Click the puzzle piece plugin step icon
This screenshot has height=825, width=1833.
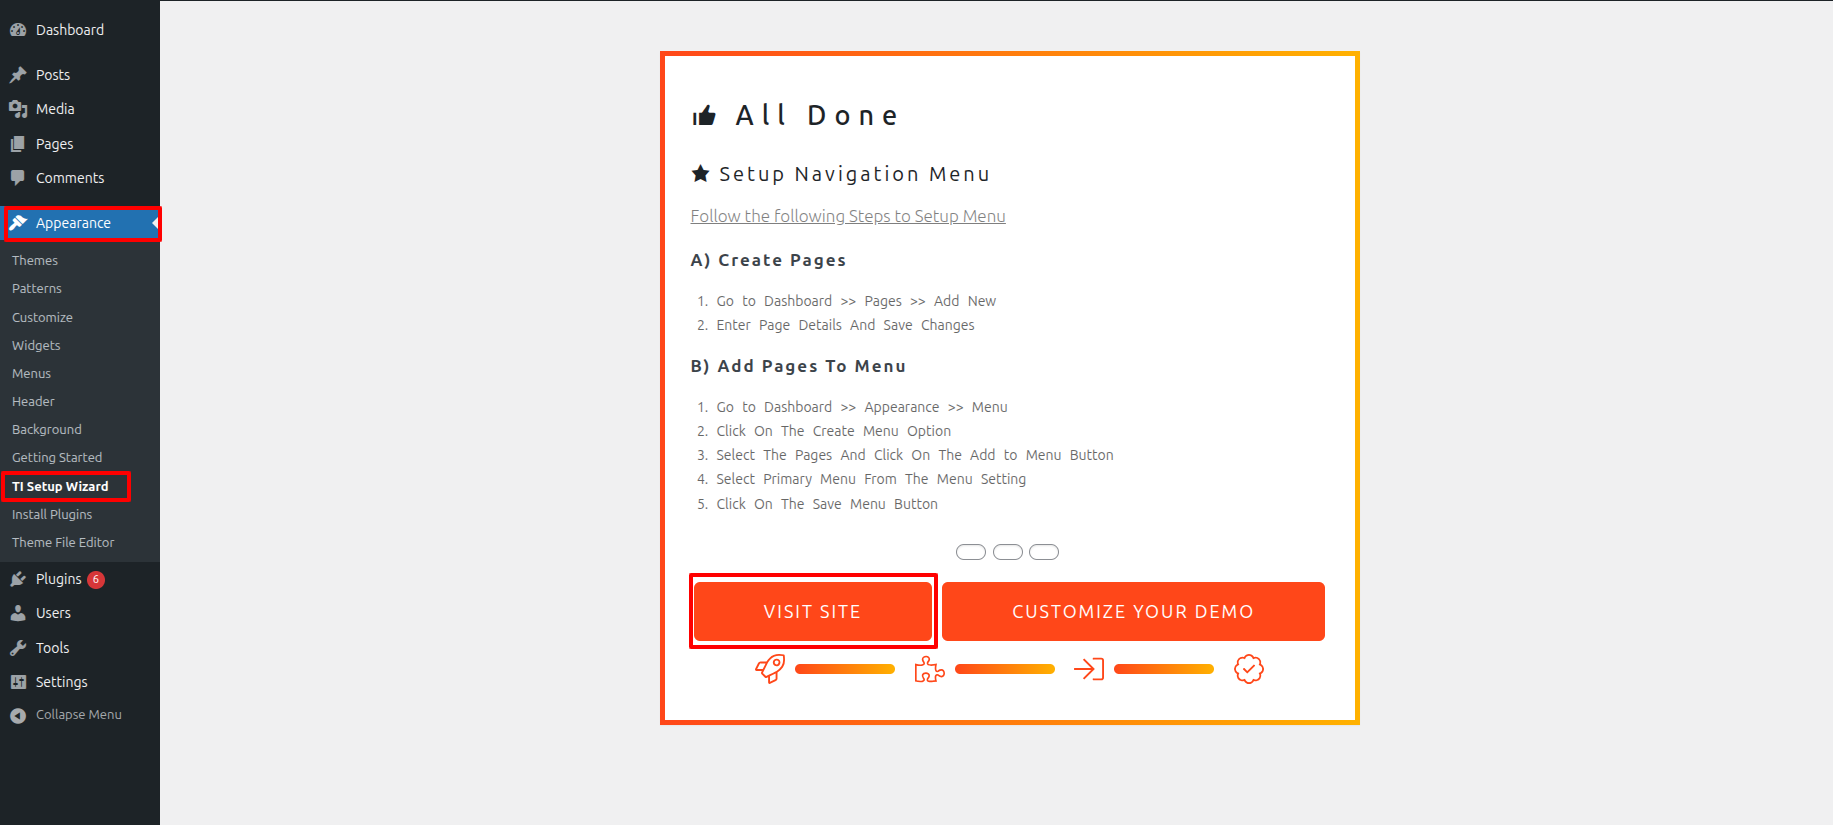tap(929, 669)
